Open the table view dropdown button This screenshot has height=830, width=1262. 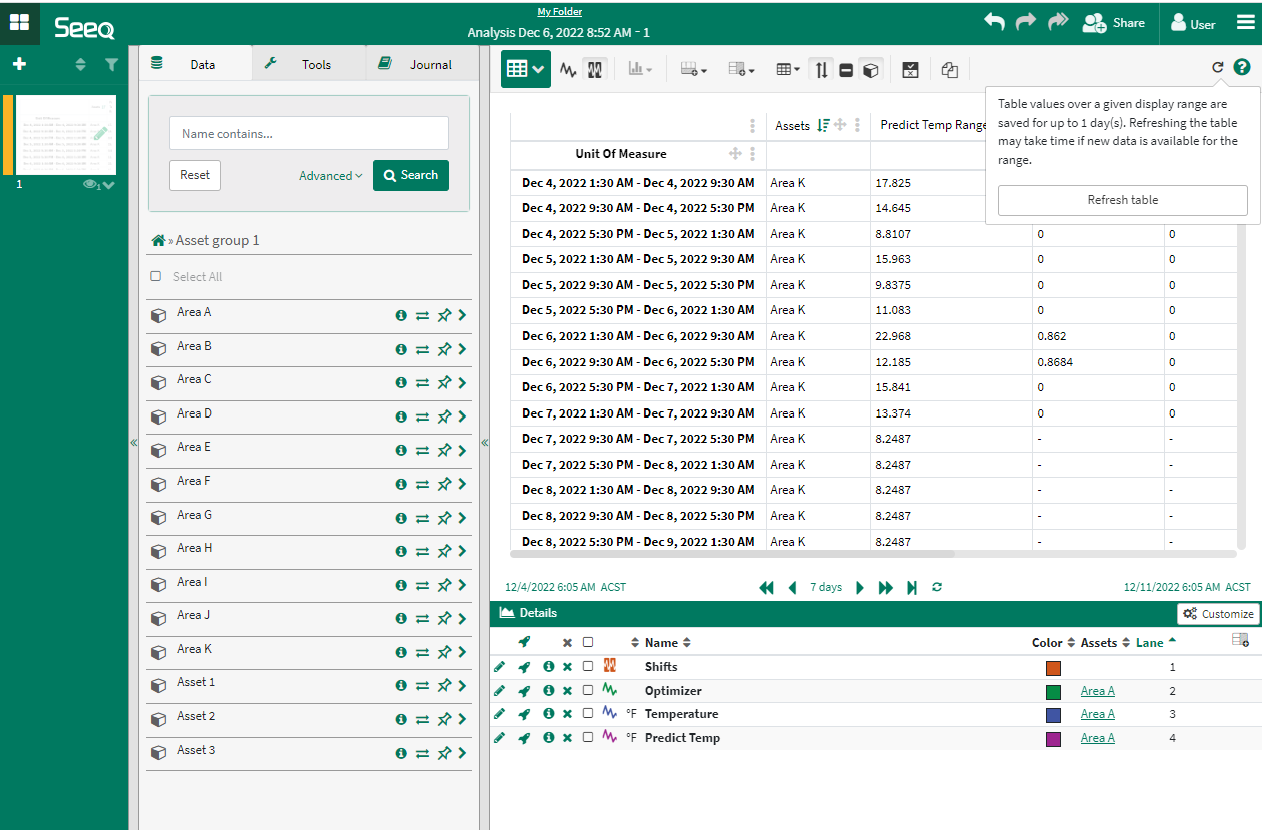point(526,69)
